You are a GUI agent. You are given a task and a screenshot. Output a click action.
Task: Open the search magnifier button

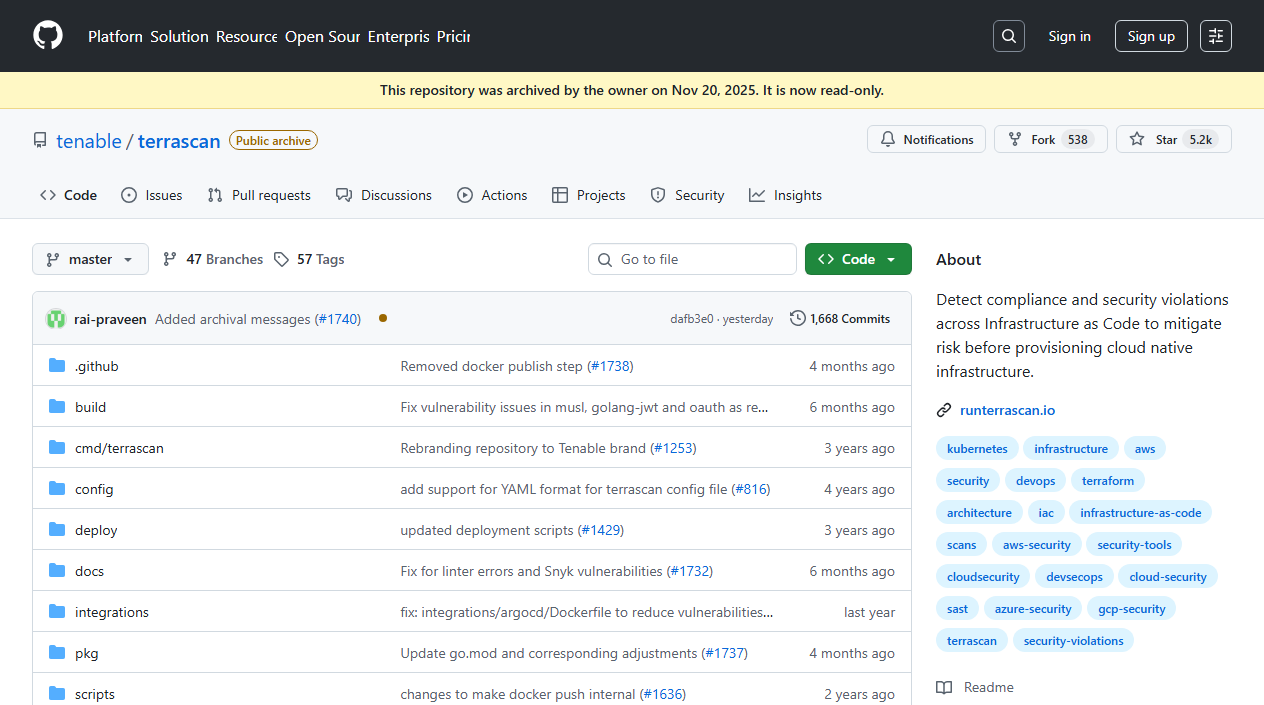pyautogui.click(x=1009, y=36)
